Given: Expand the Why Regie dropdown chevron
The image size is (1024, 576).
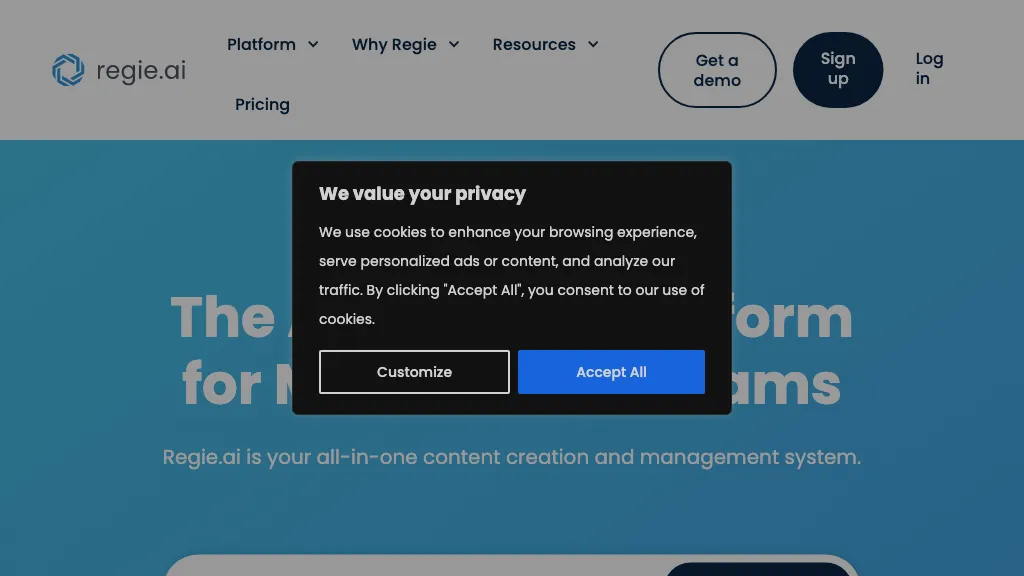Looking at the screenshot, I should pyautogui.click(x=454, y=45).
